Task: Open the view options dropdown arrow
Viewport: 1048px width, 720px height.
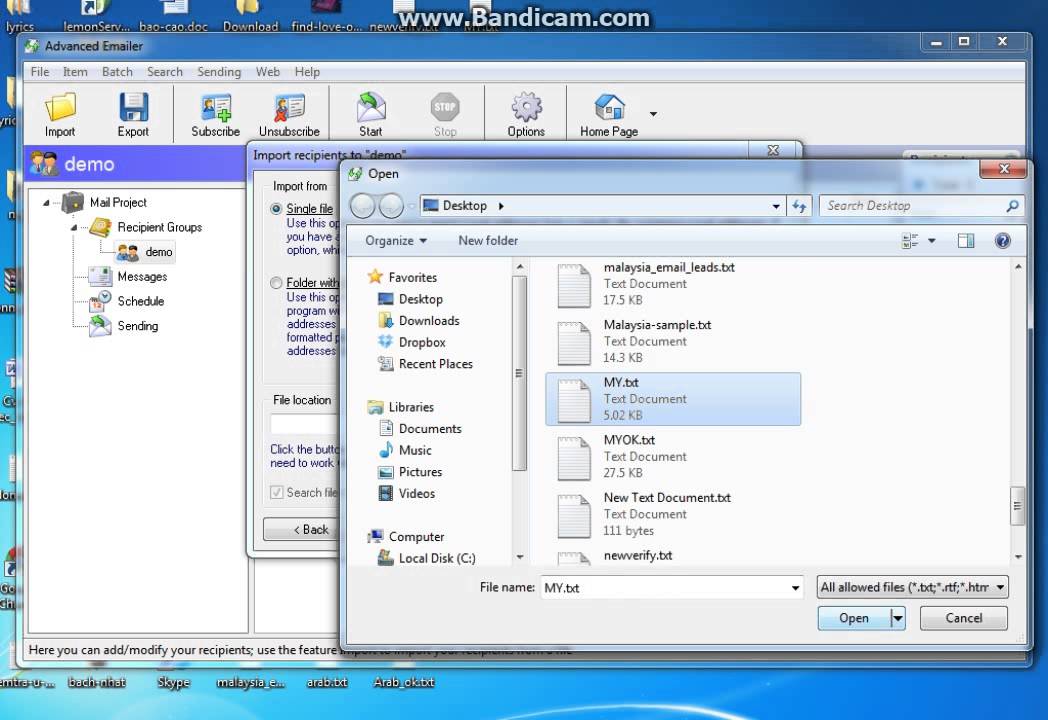Action: coord(932,241)
